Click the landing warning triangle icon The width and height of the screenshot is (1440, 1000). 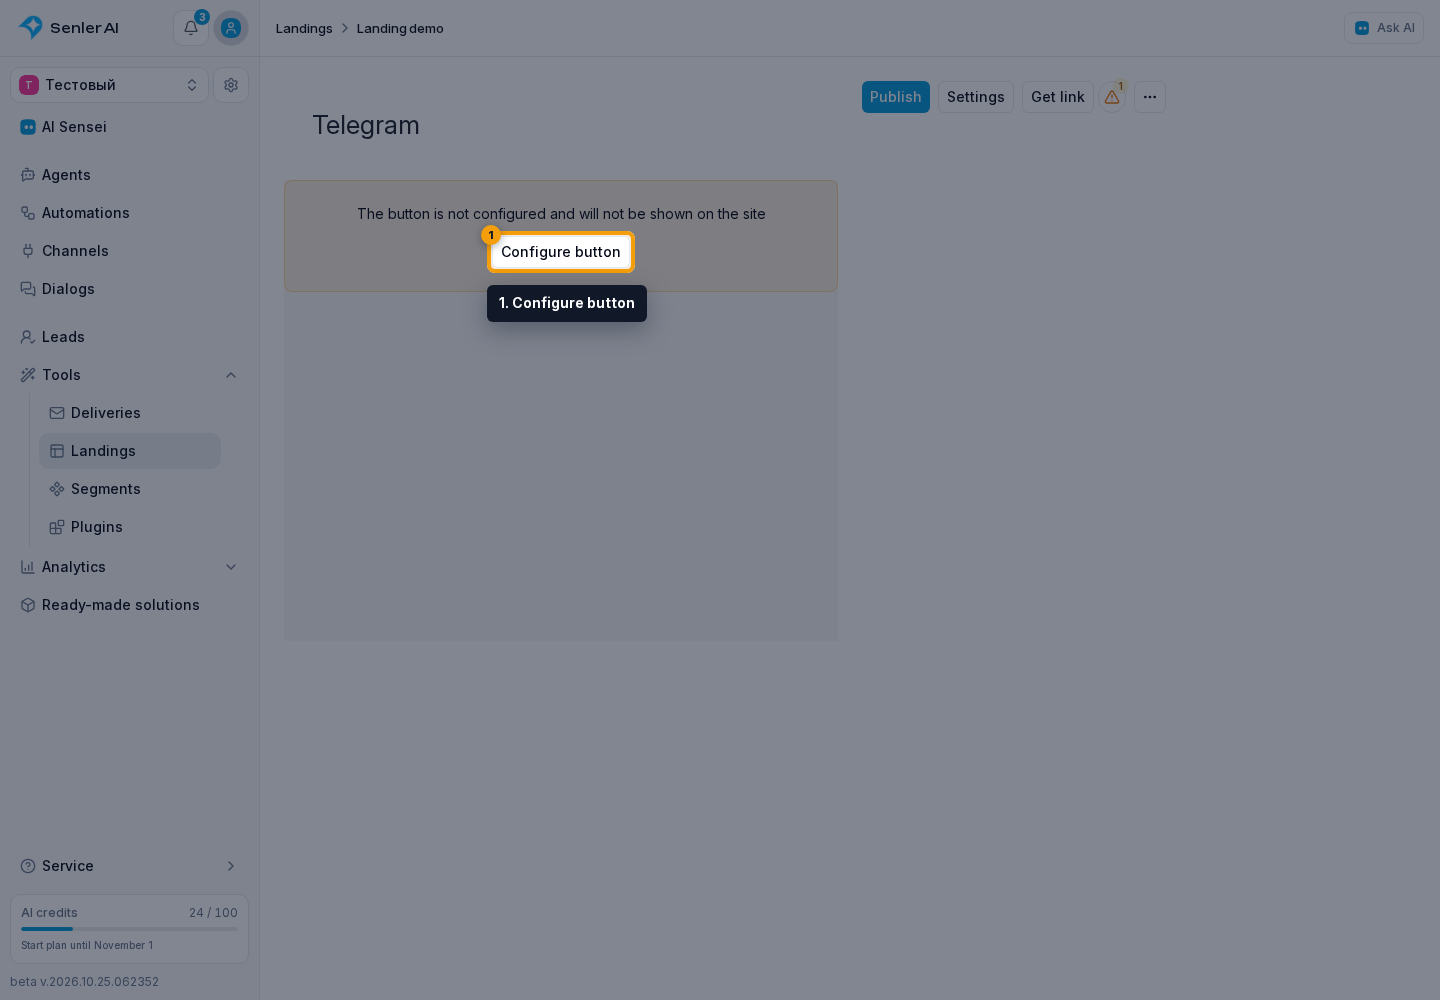1112,97
